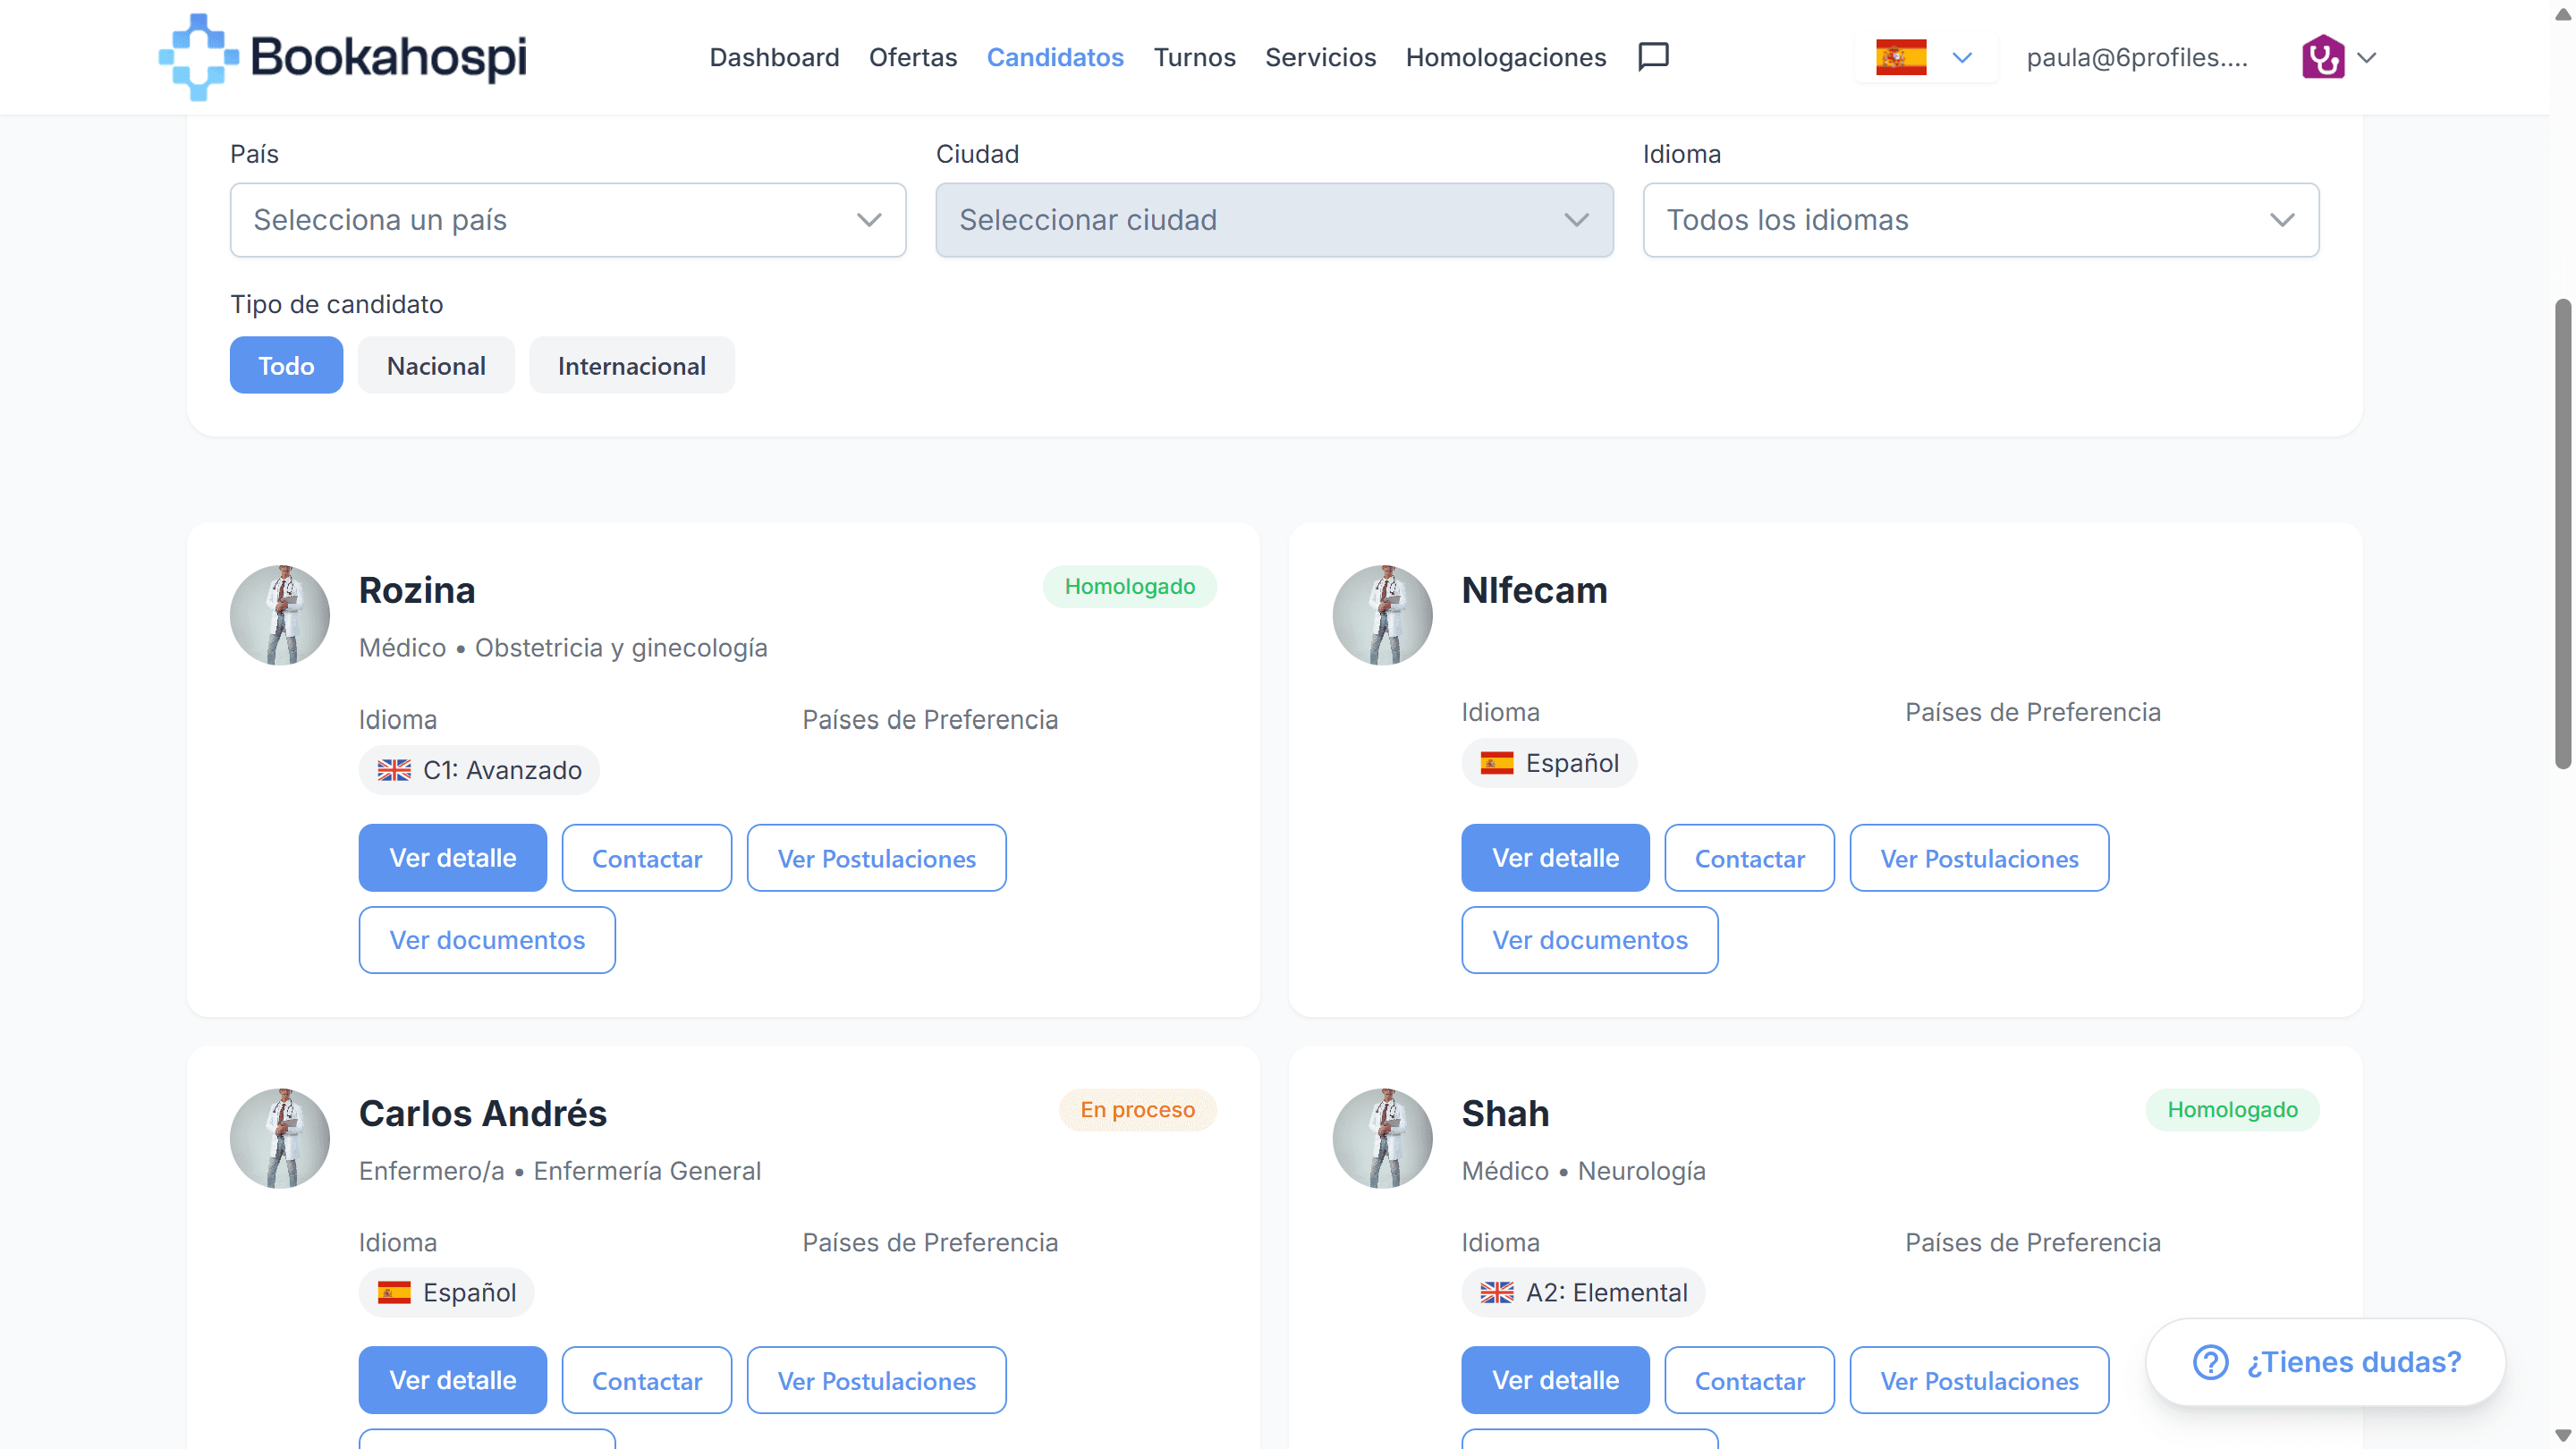Click Carlos Andrés's Enfermería General specialty
The height and width of the screenshot is (1449, 2576).
[x=647, y=1171]
